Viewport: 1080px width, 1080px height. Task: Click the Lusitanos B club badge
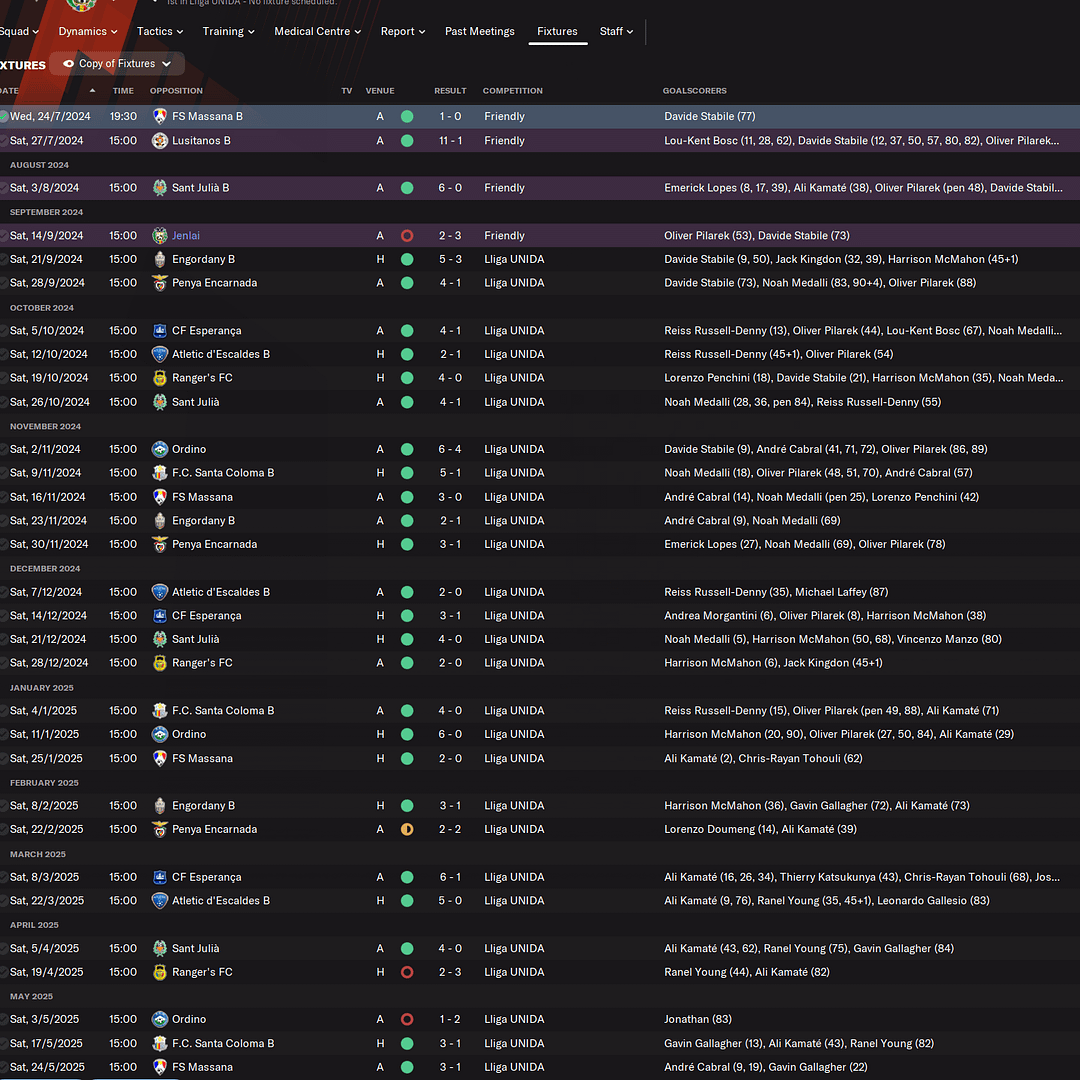(159, 141)
